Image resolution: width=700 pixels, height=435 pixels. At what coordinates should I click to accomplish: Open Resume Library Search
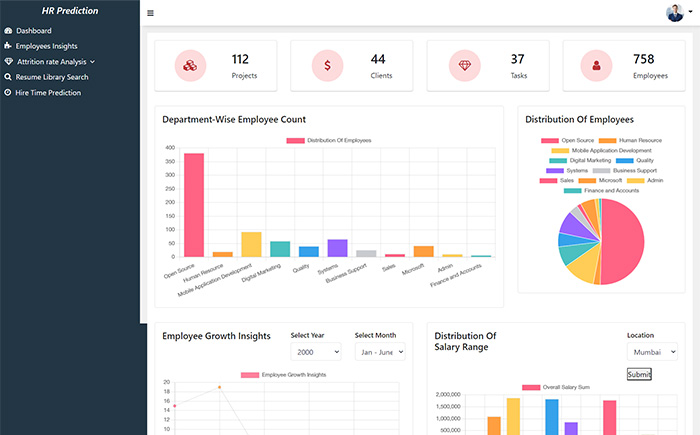point(52,77)
